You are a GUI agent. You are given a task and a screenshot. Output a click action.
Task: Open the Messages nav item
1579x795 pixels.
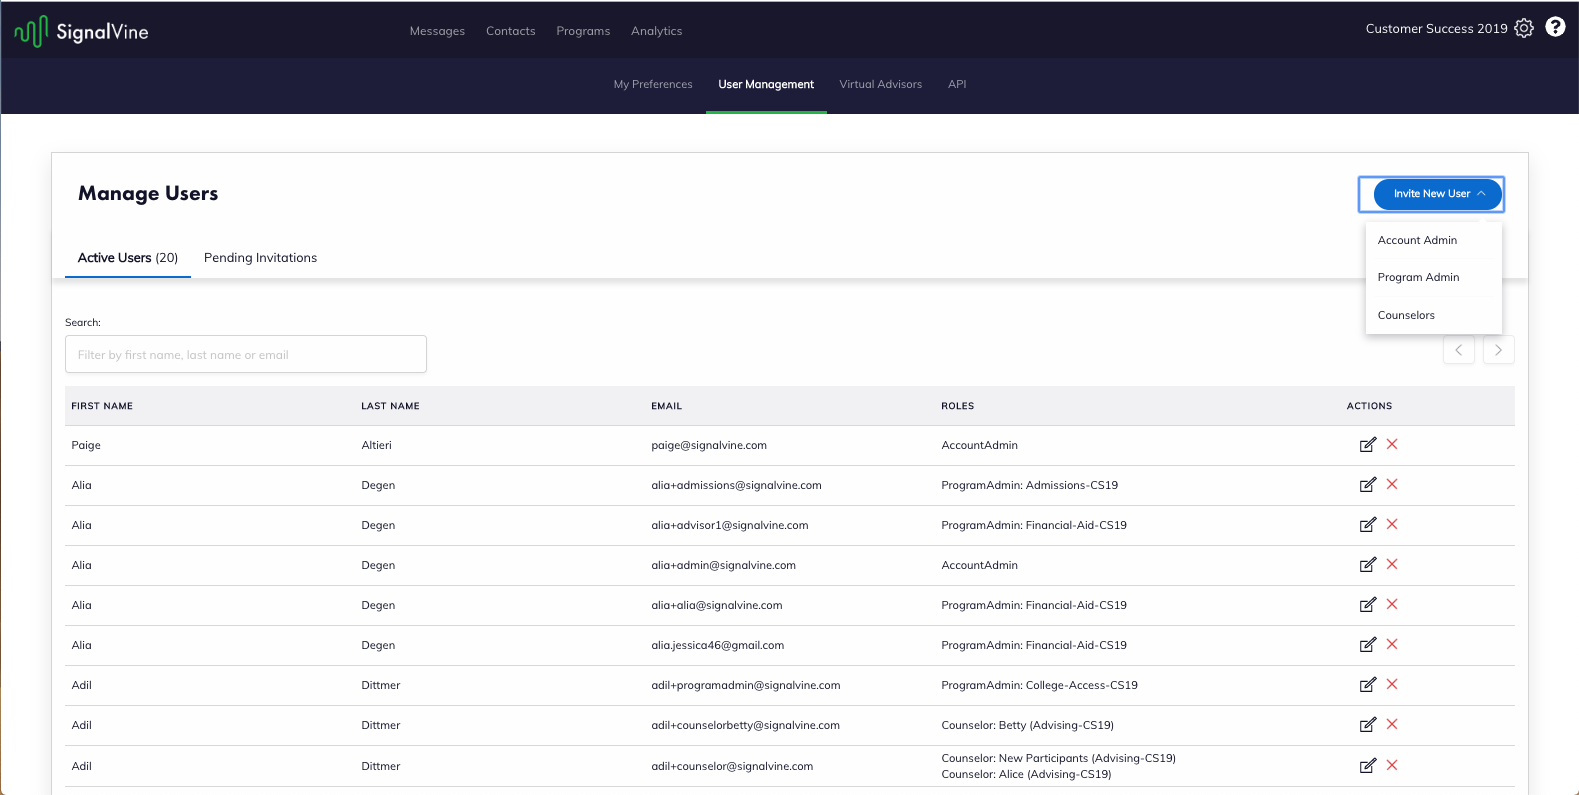(x=437, y=31)
